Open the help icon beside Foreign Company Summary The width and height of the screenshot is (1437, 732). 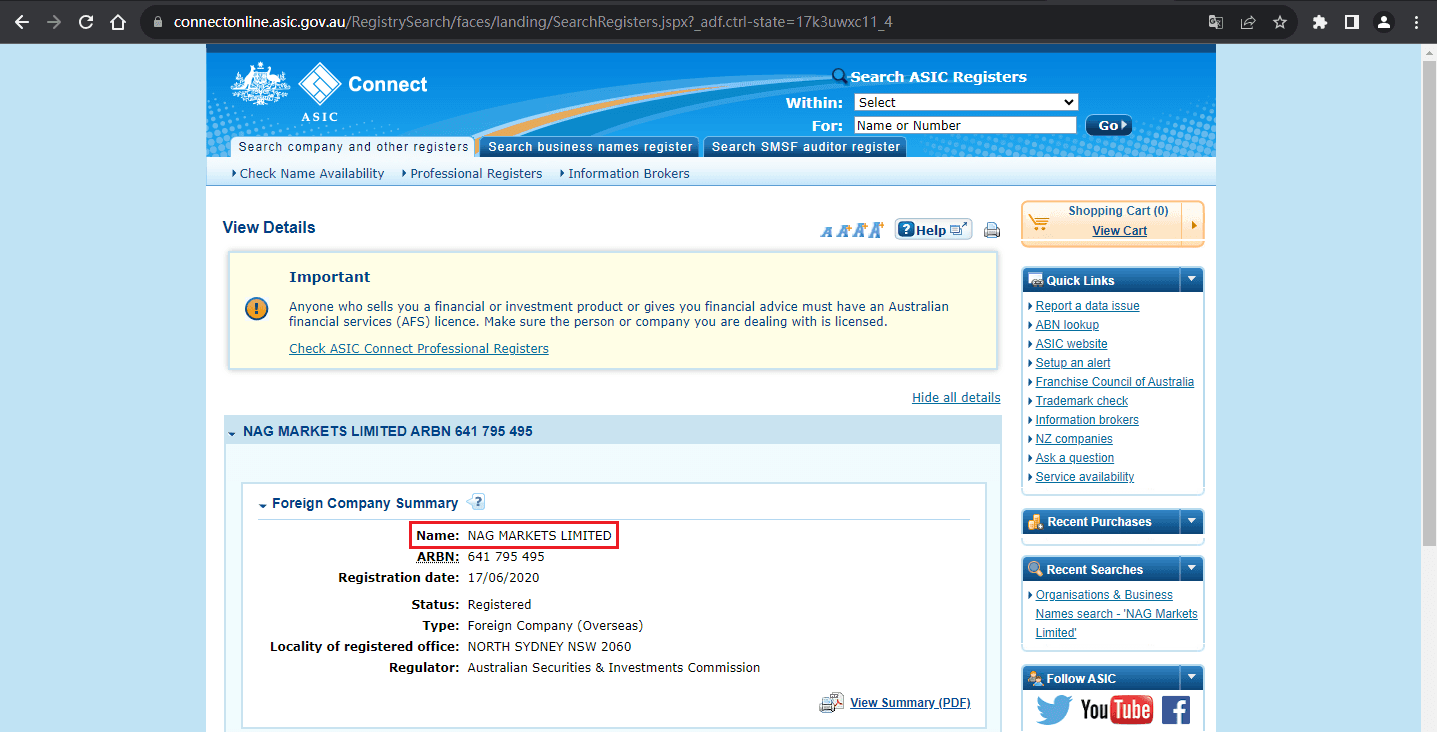pos(476,502)
